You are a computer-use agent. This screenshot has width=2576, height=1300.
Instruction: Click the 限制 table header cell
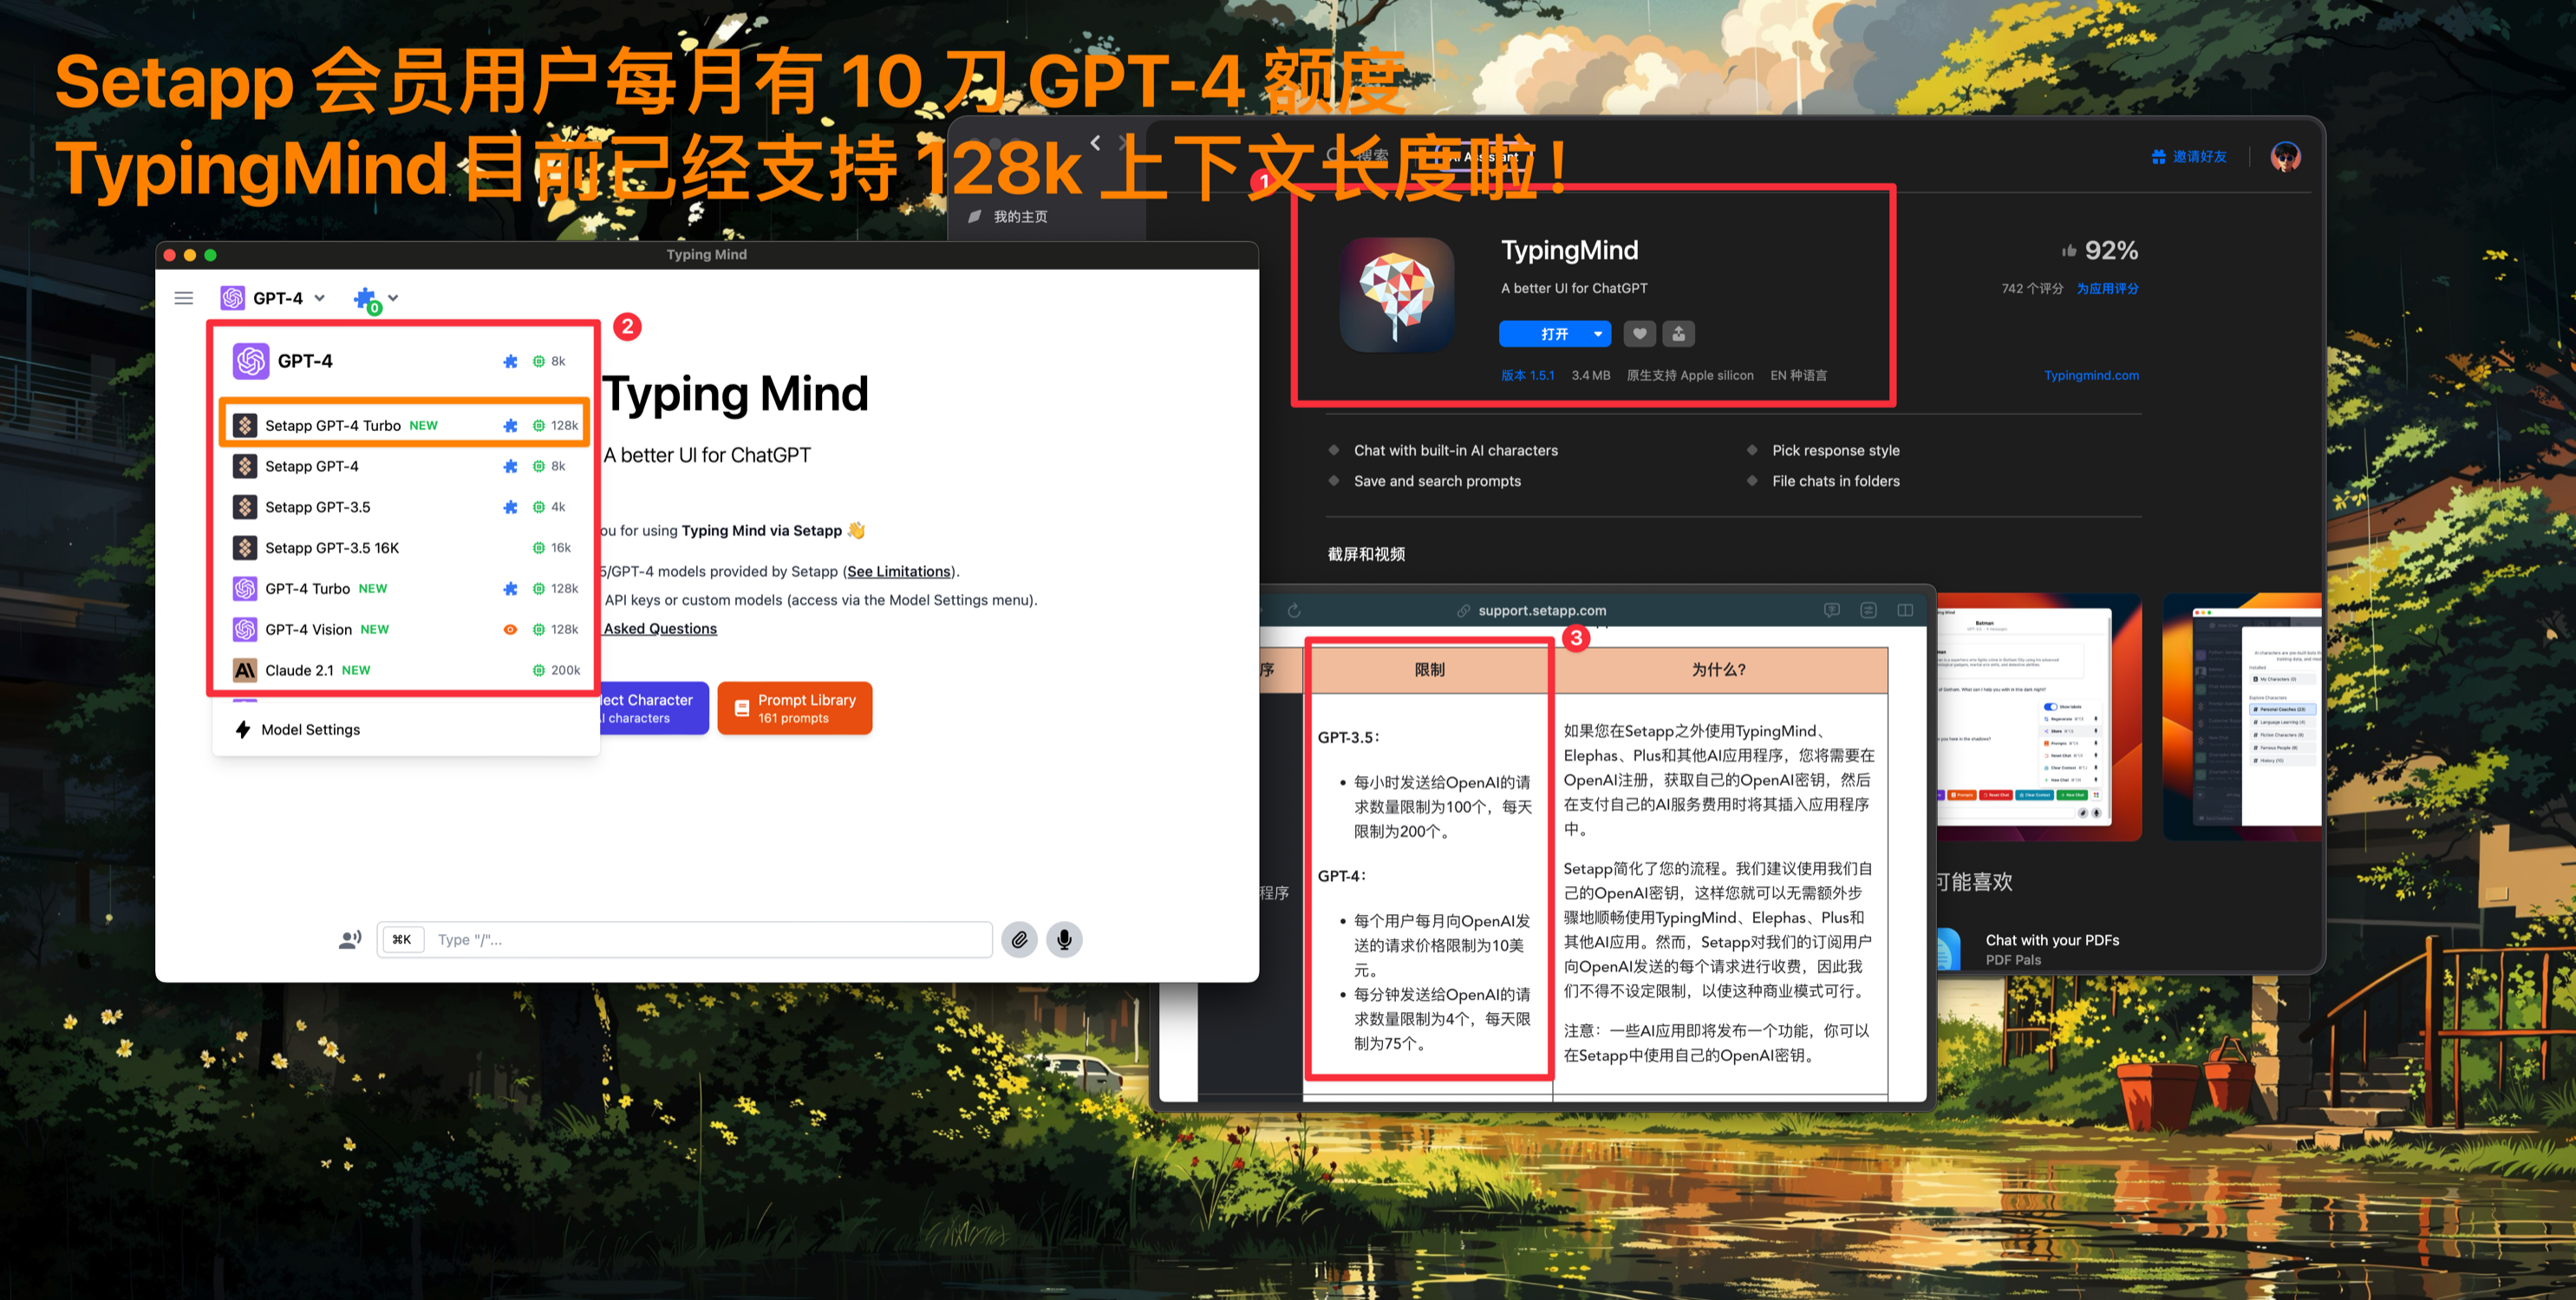point(1429,670)
